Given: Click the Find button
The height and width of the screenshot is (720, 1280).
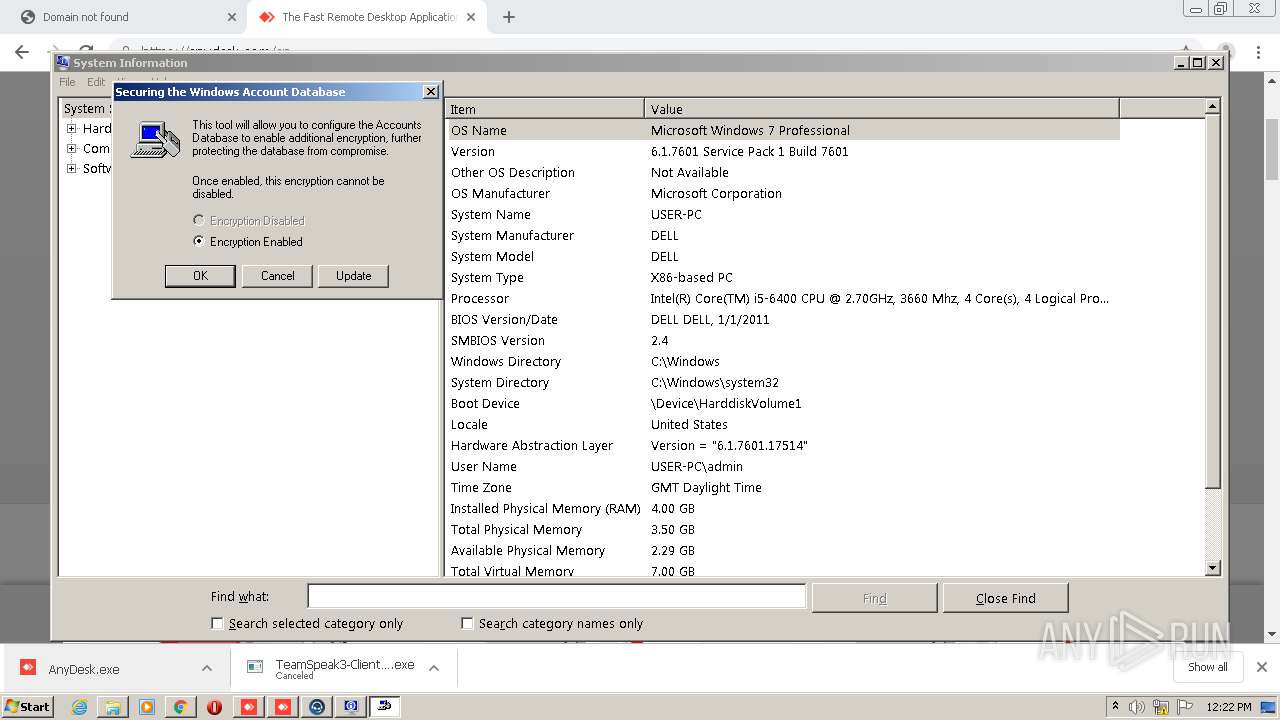Looking at the screenshot, I should tap(874, 598).
